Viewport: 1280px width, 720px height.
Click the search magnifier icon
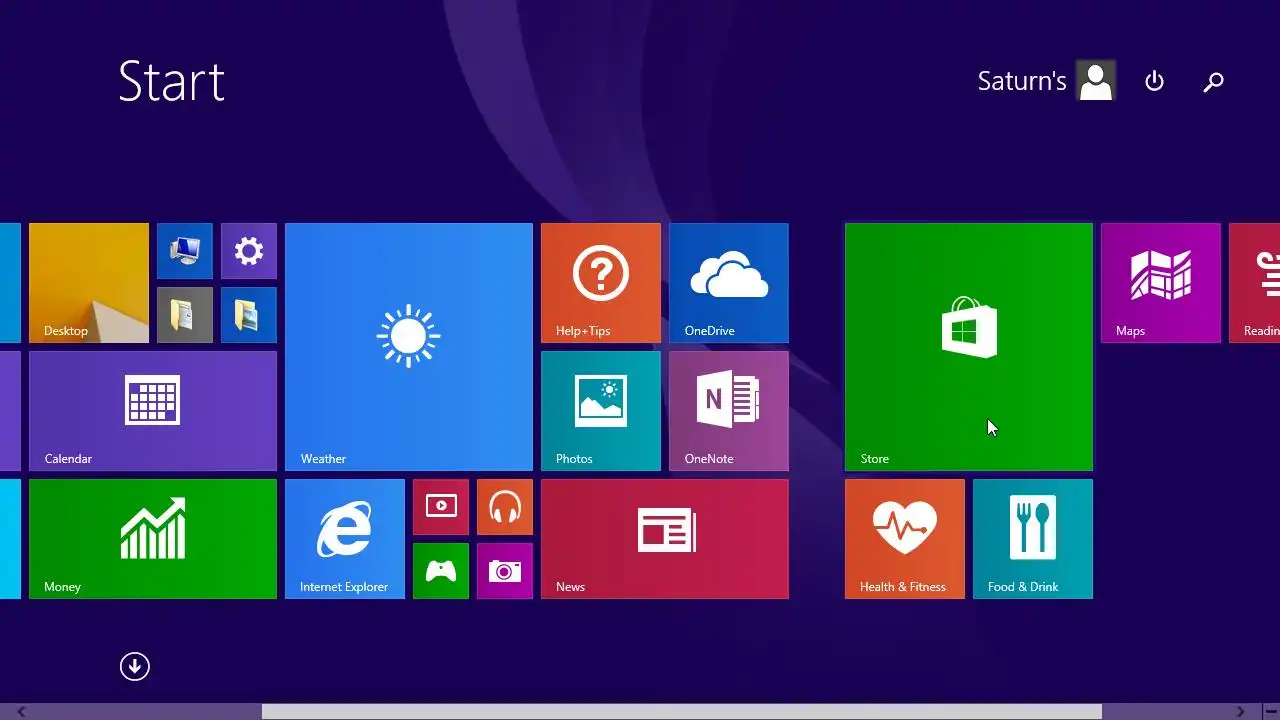coord(1213,82)
